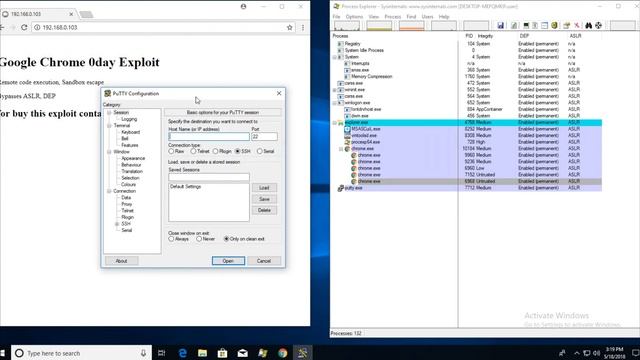Click the binoculars Find Handle icon
Image resolution: width=640 pixels, height=360 pixels.
[x=589, y=25]
